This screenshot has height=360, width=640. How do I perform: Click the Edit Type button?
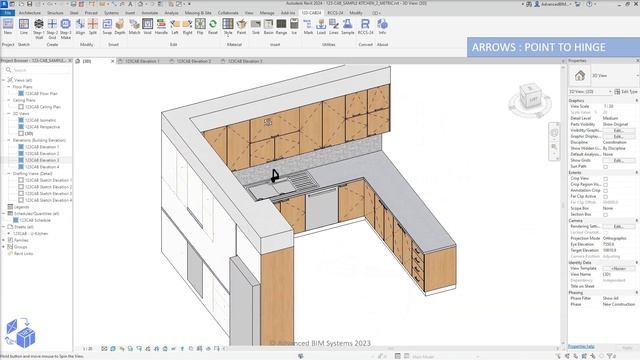pyautogui.click(x=626, y=91)
